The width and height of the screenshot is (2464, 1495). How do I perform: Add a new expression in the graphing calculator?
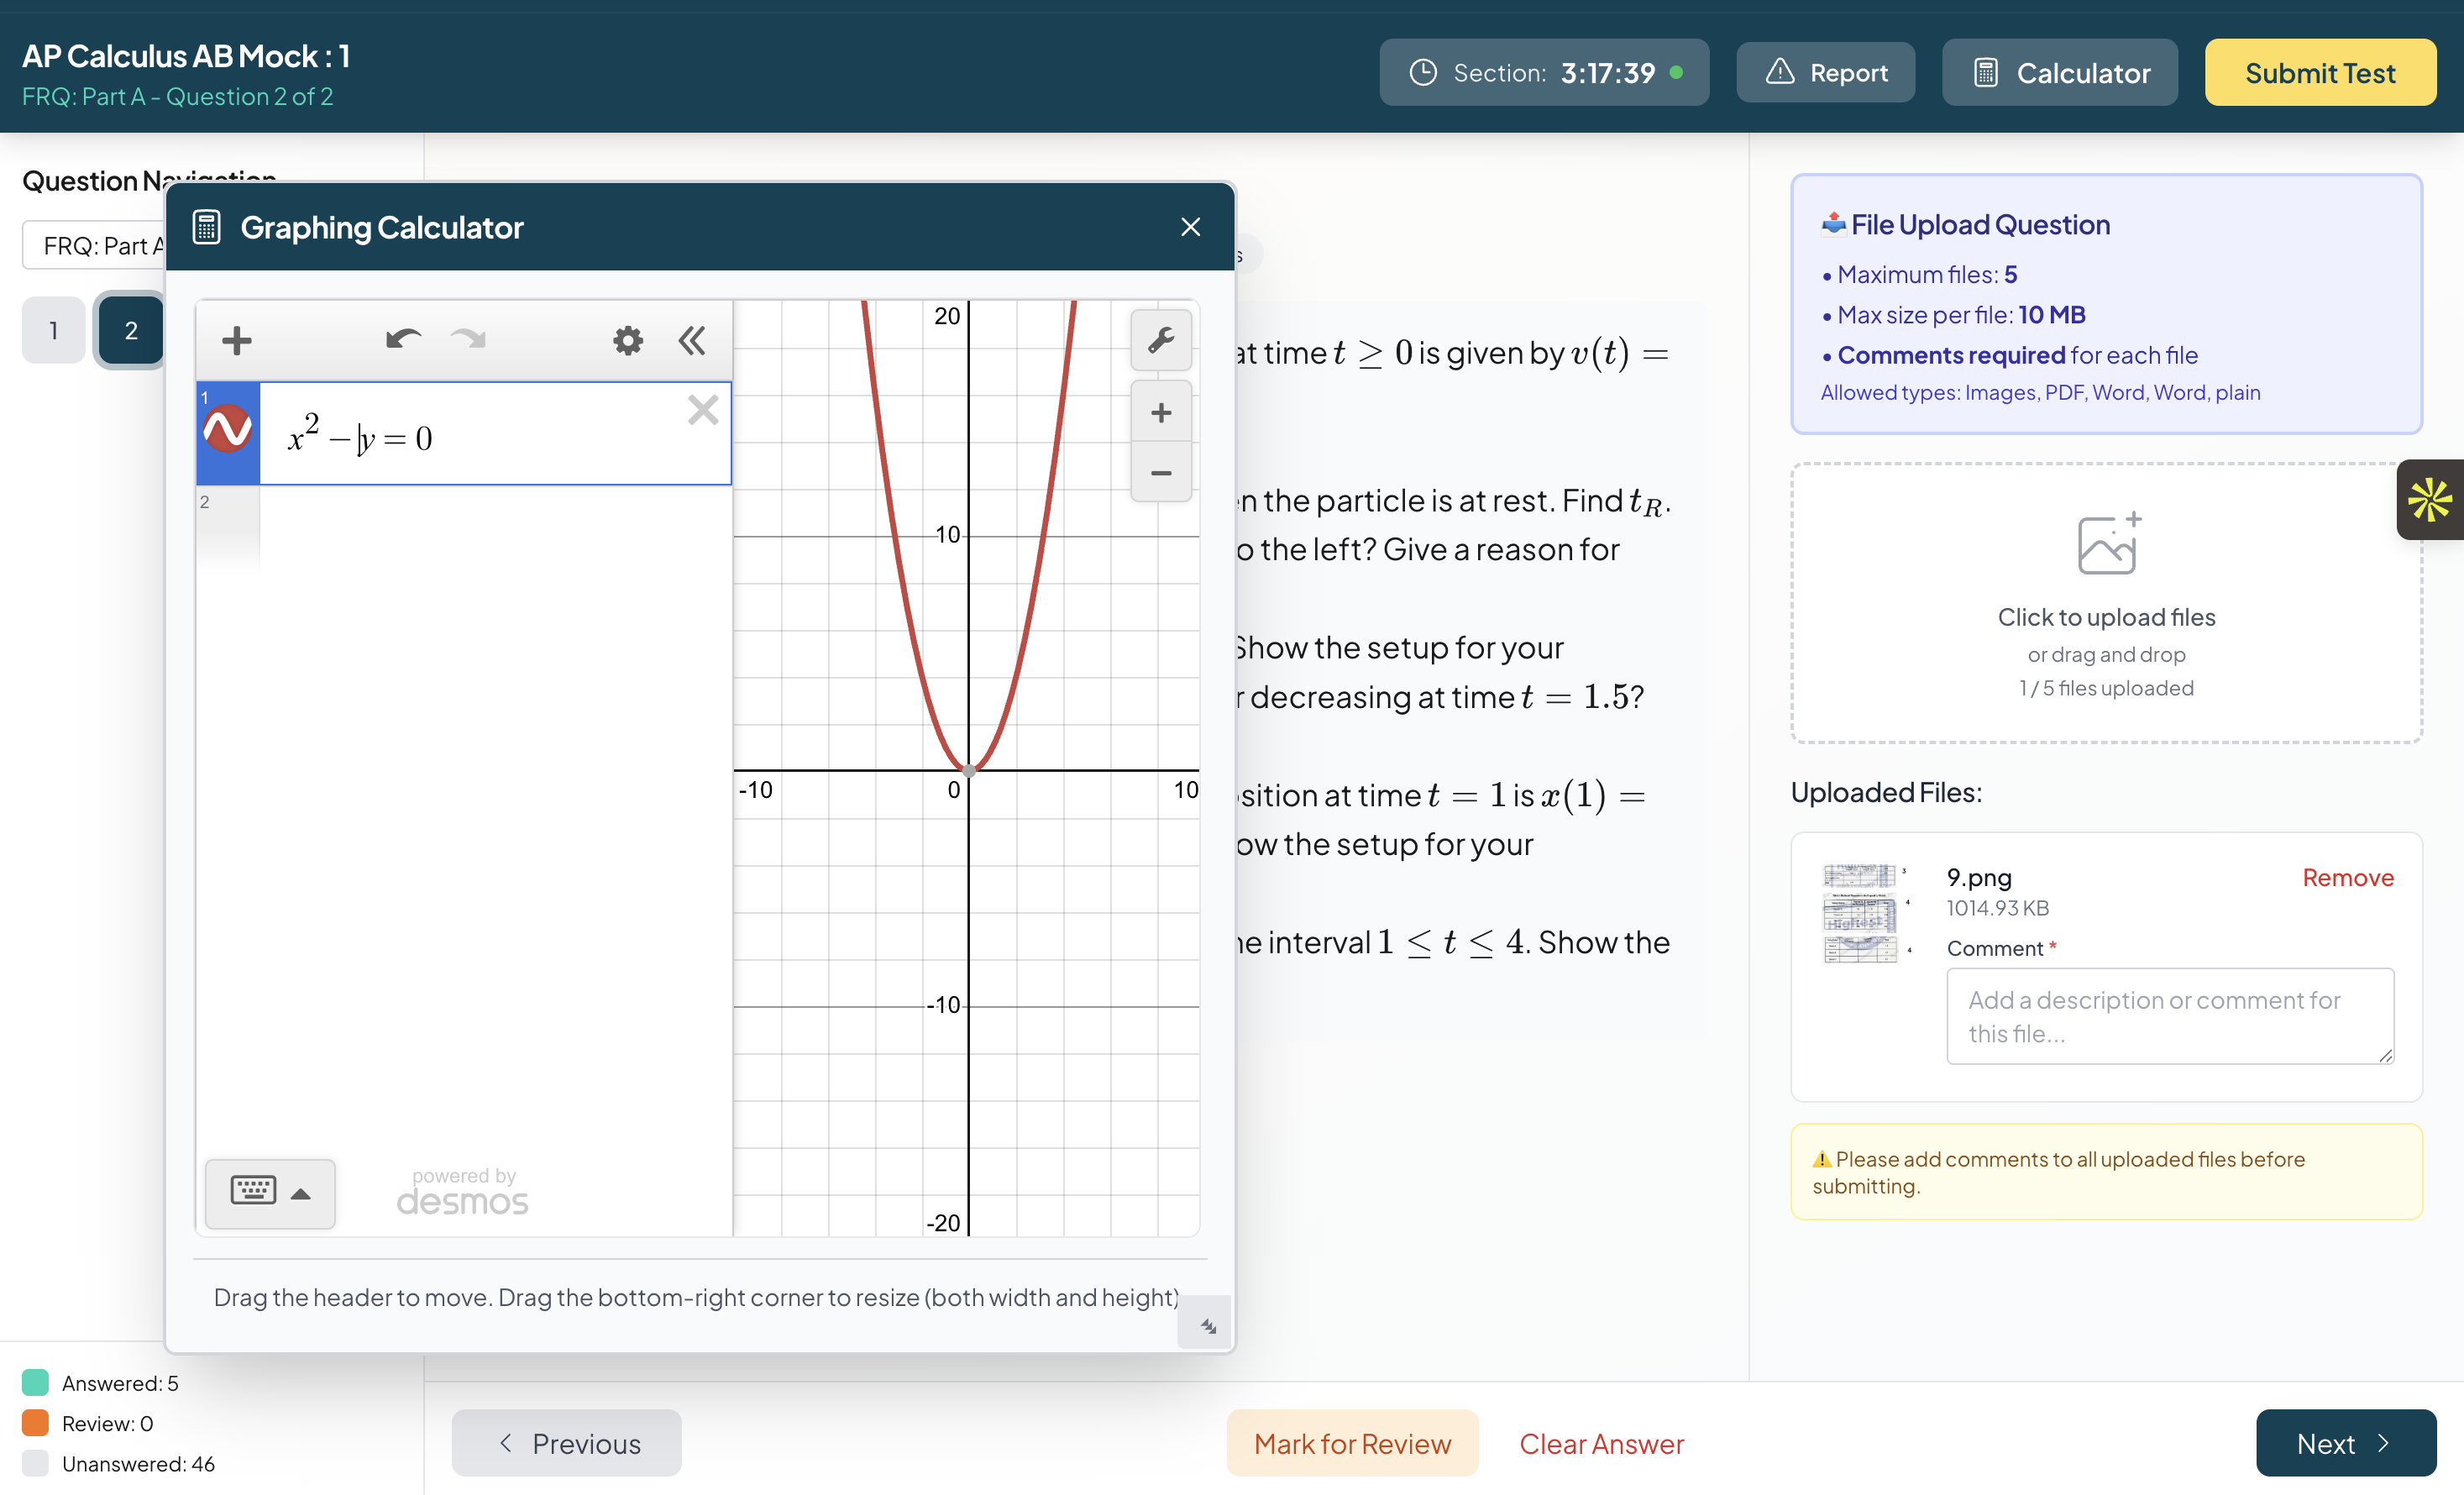236,340
